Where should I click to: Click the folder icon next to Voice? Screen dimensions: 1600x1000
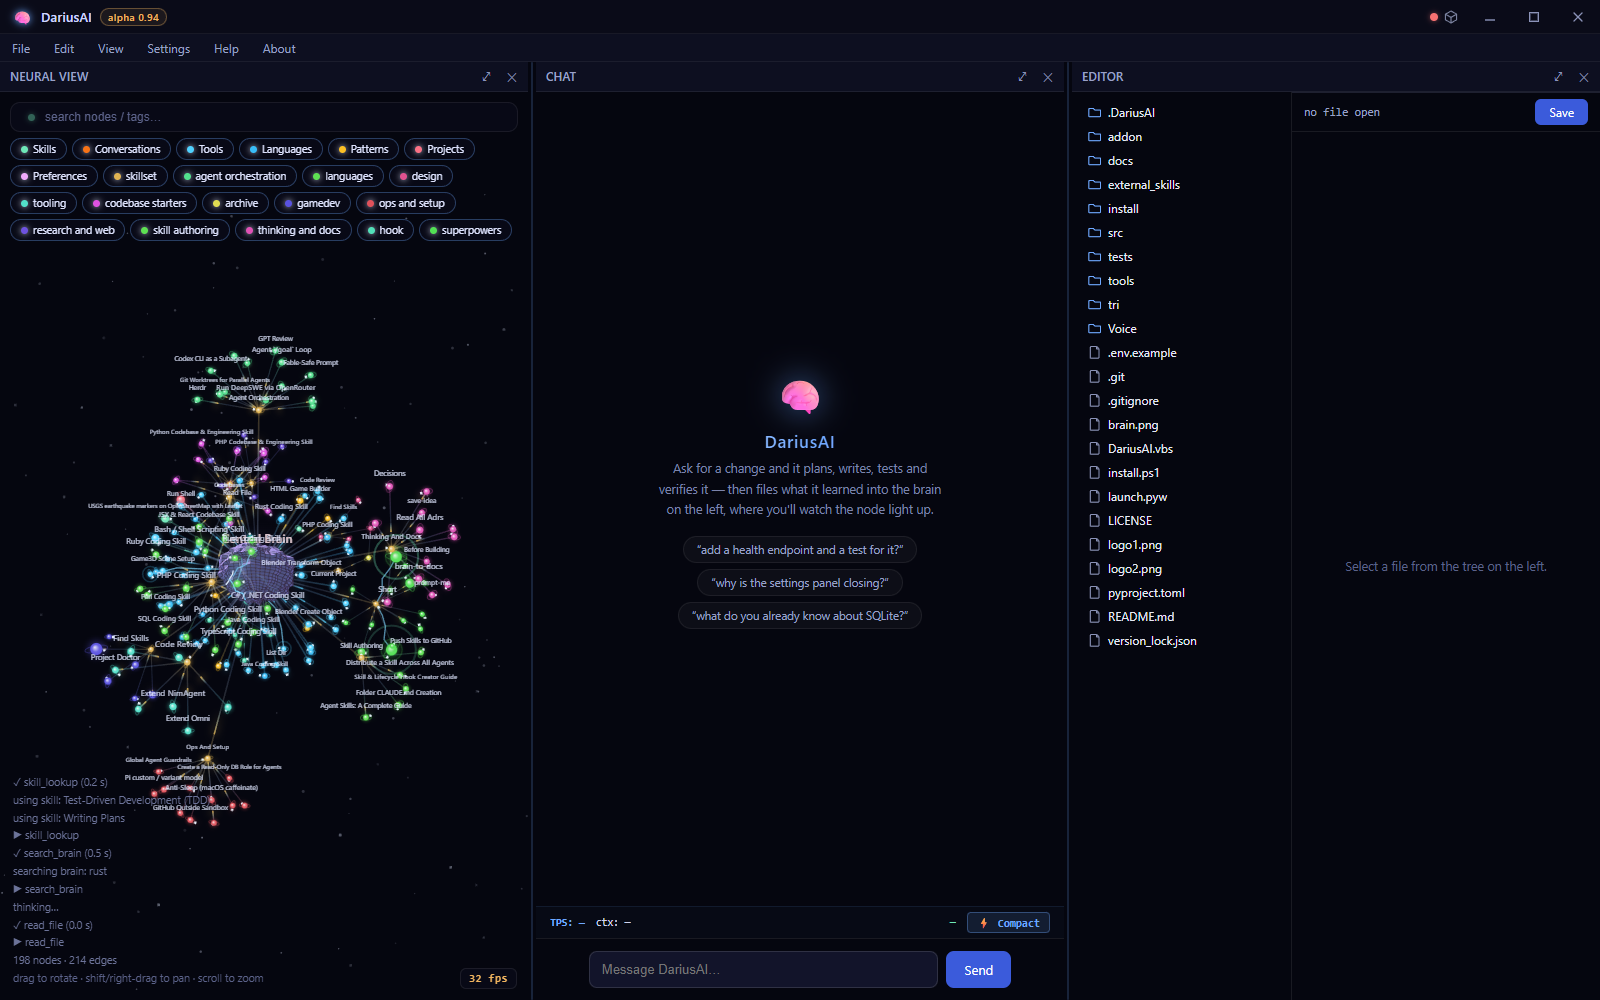pyautogui.click(x=1094, y=329)
